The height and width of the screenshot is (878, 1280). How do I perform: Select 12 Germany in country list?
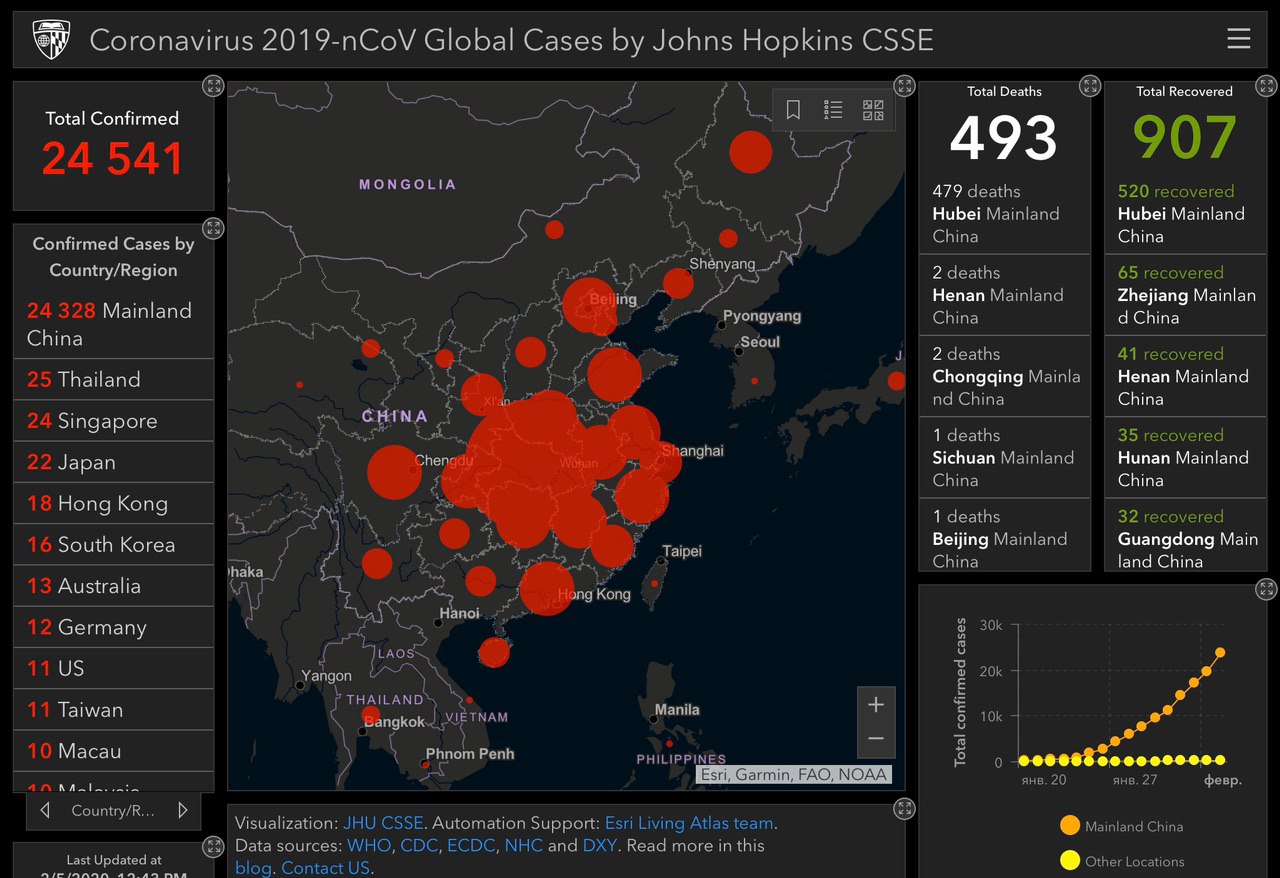click(x=113, y=627)
